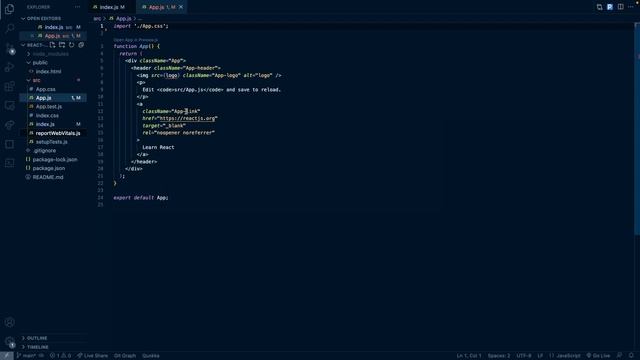Select JavaScript language mode
This screenshot has width=640, height=360.
point(565,356)
